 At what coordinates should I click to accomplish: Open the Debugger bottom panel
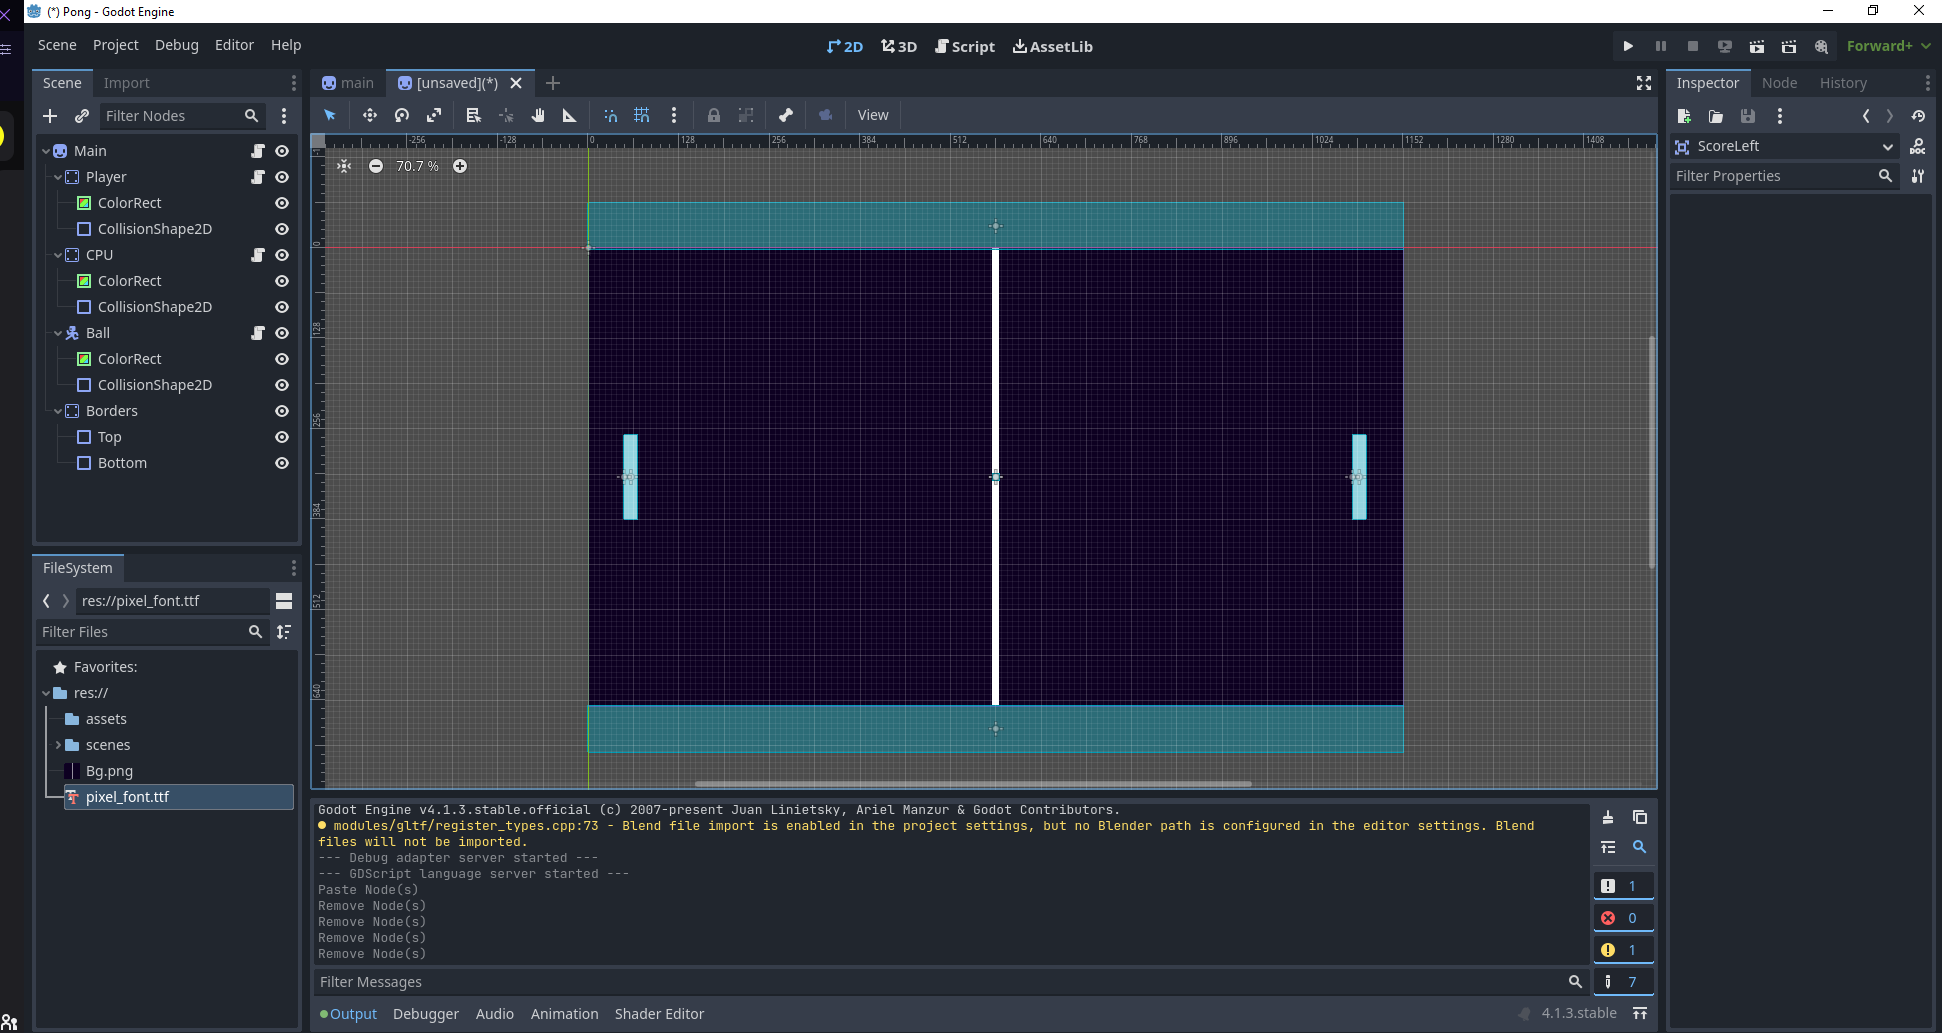[x=426, y=1014]
